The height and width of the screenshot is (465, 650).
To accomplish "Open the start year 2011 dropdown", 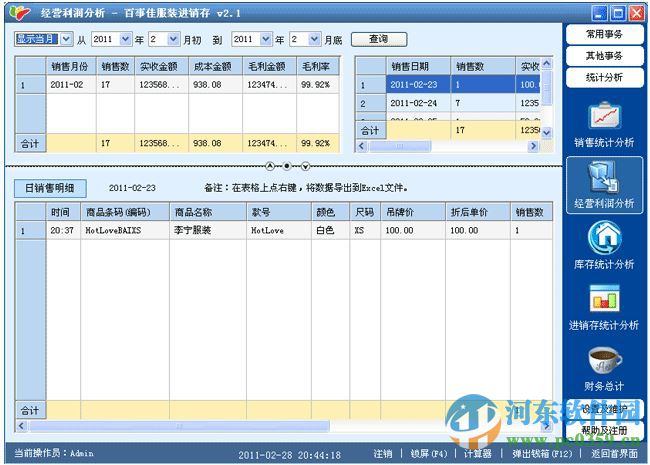I will [126, 39].
